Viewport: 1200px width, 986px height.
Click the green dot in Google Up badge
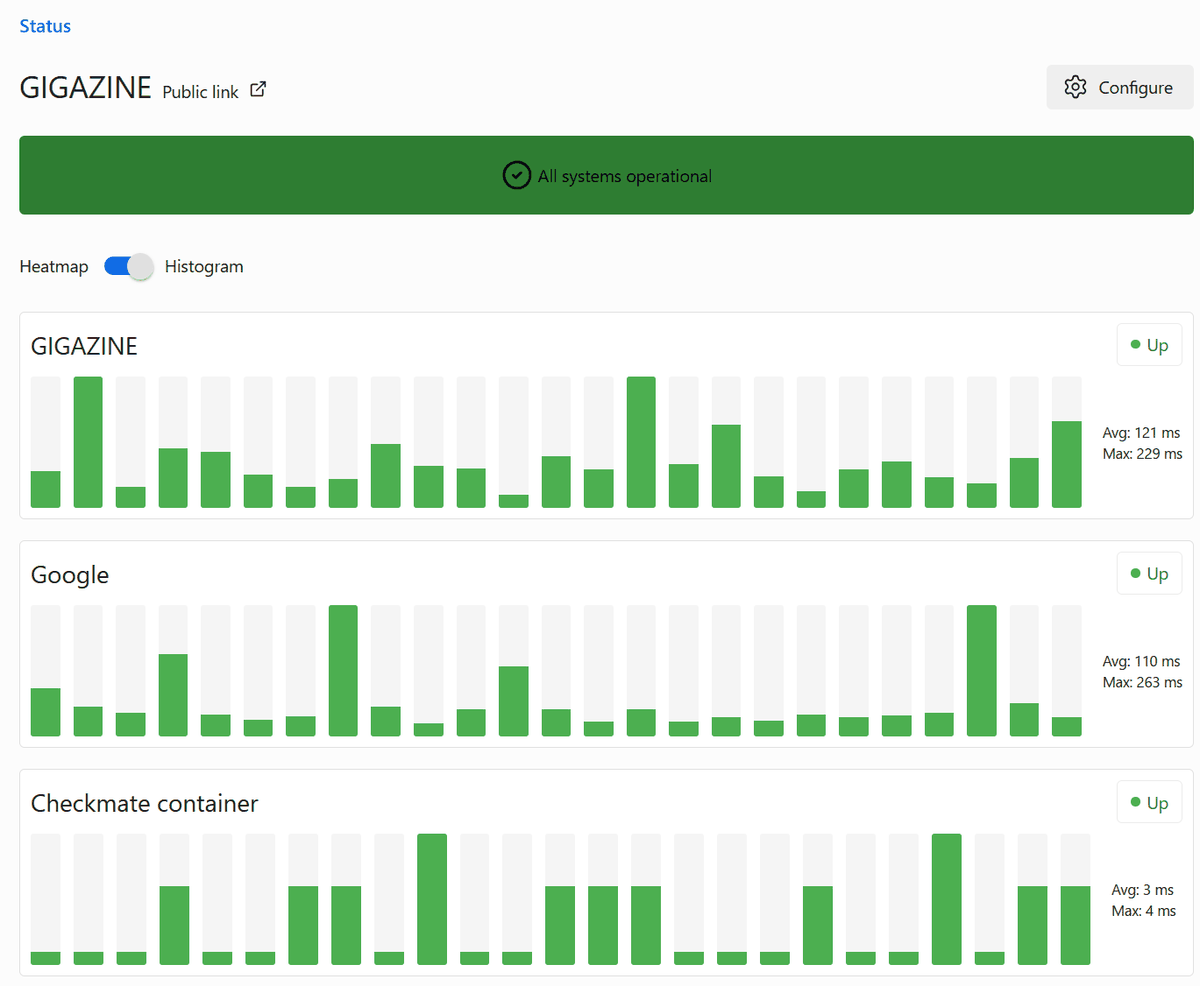[x=1135, y=574]
